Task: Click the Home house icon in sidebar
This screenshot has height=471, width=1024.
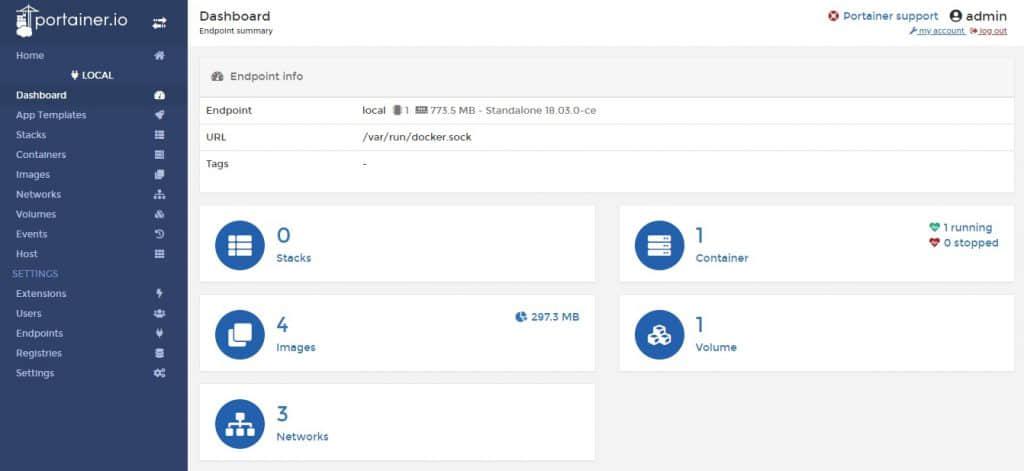Action: tap(159, 56)
